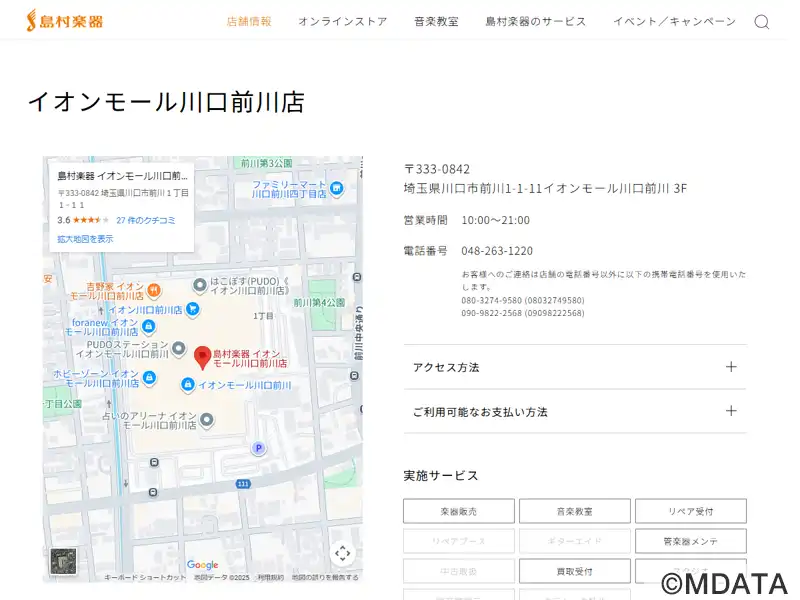This screenshot has width=800, height=600.
Task: Switch to satellite view thumbnail
Action: [64, 561]
